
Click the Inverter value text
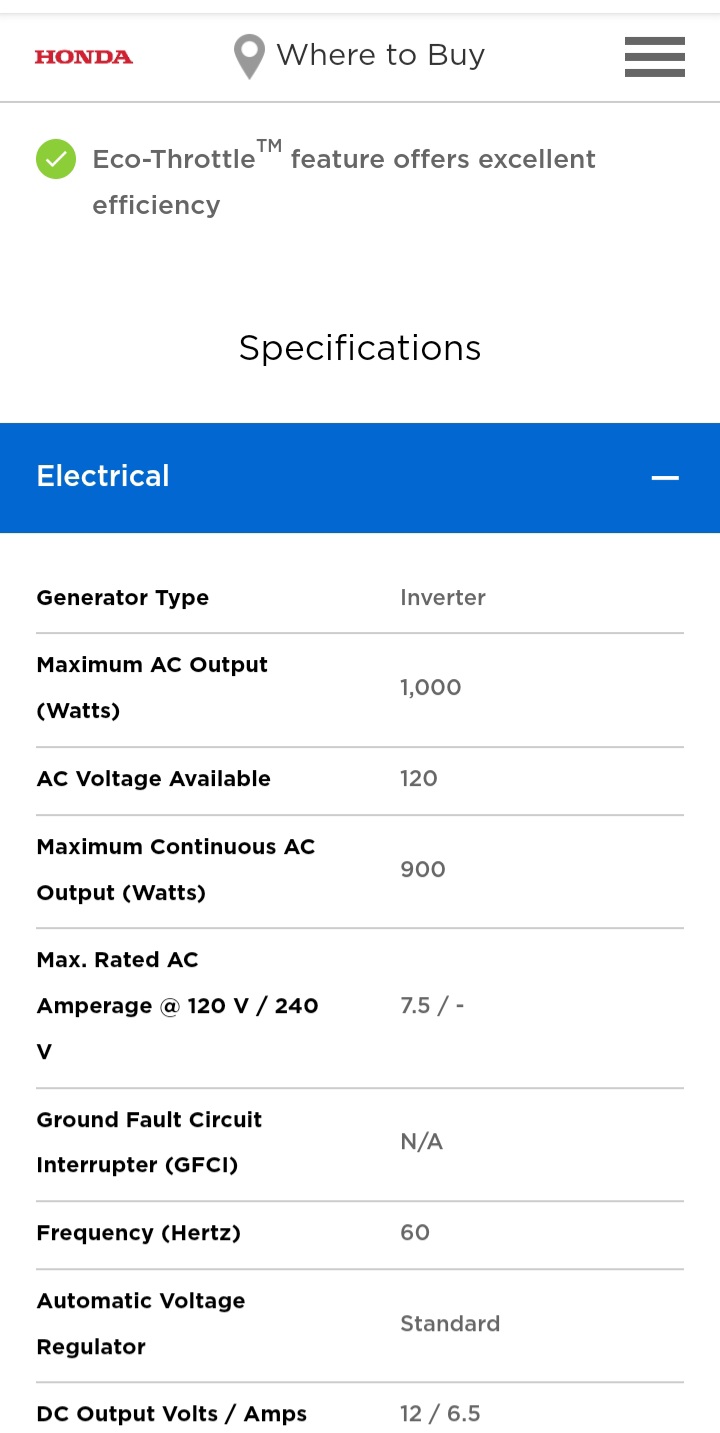pos(443,598)
